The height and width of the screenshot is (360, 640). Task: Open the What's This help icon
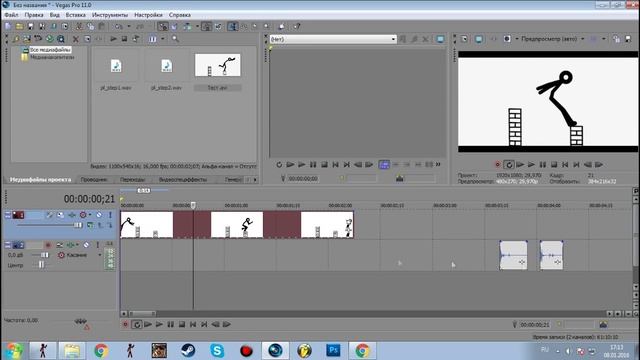click(x=297, y=27)
